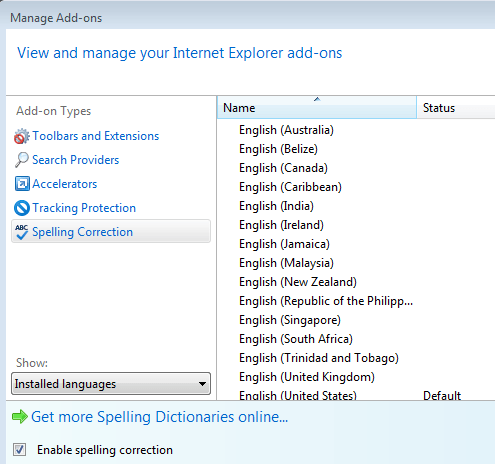The image size is (495, 464).
Task: Select English (Singapore) dictionary
Action: pos(290,320)
